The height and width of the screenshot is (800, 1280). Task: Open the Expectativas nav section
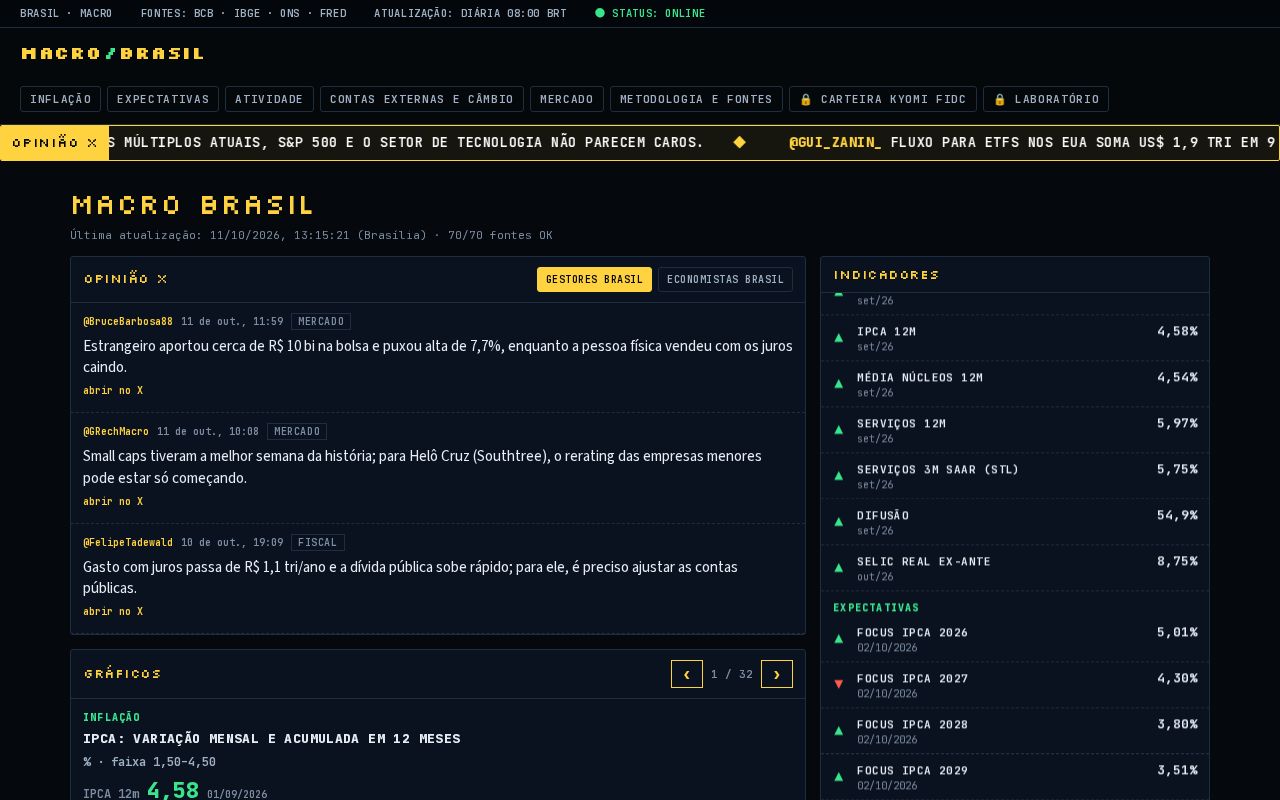163,99
